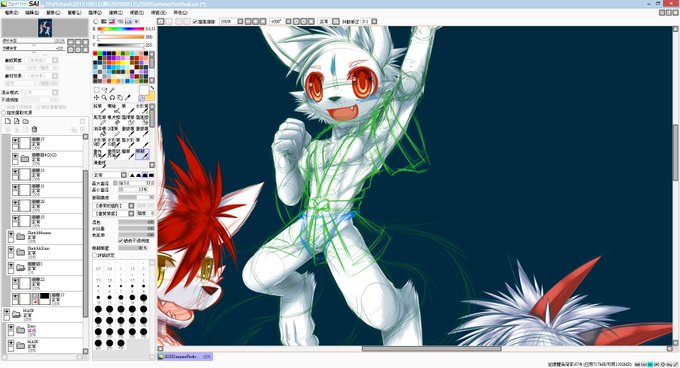The image size is (680, 368).
Task: Show the color wheel panel
Action: (96, 21)
